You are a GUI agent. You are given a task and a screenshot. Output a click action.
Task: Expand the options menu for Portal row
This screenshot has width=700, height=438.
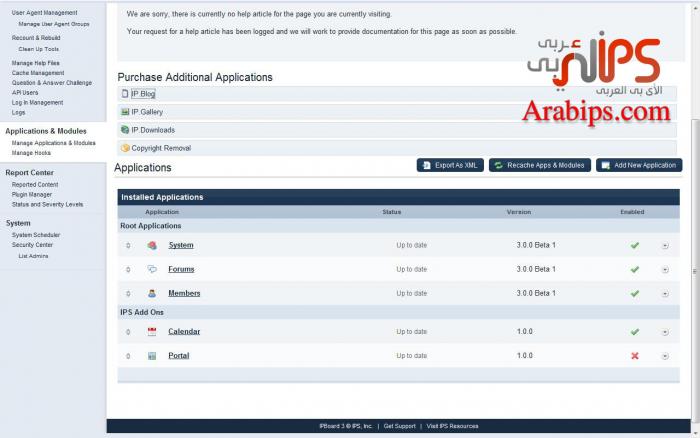[x=665, y=355]
